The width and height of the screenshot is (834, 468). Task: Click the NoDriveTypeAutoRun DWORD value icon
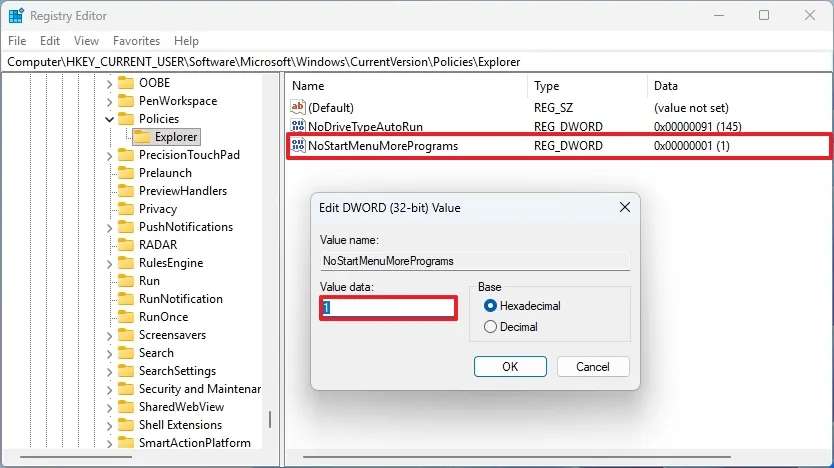297,127
